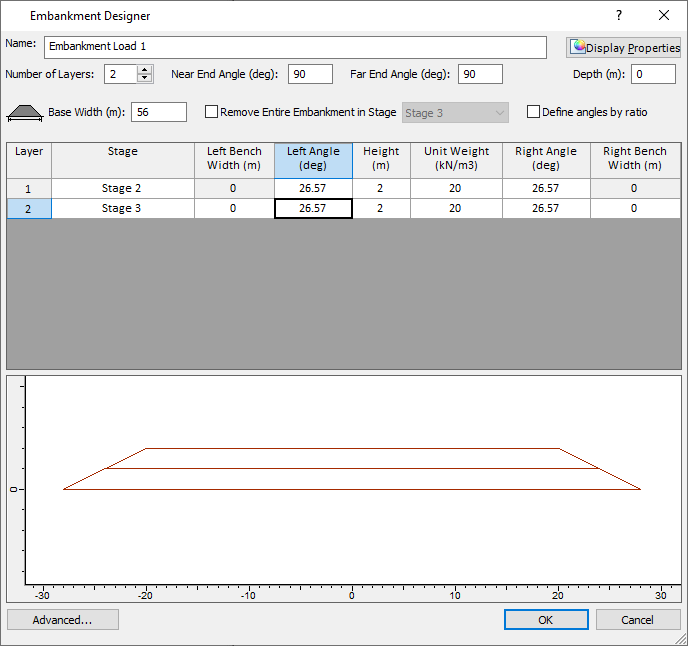Screen dimensions: 688x646
Task: Enable Remove Entire Embankment in Stage checkbox
Action: (x=211, y=113)
